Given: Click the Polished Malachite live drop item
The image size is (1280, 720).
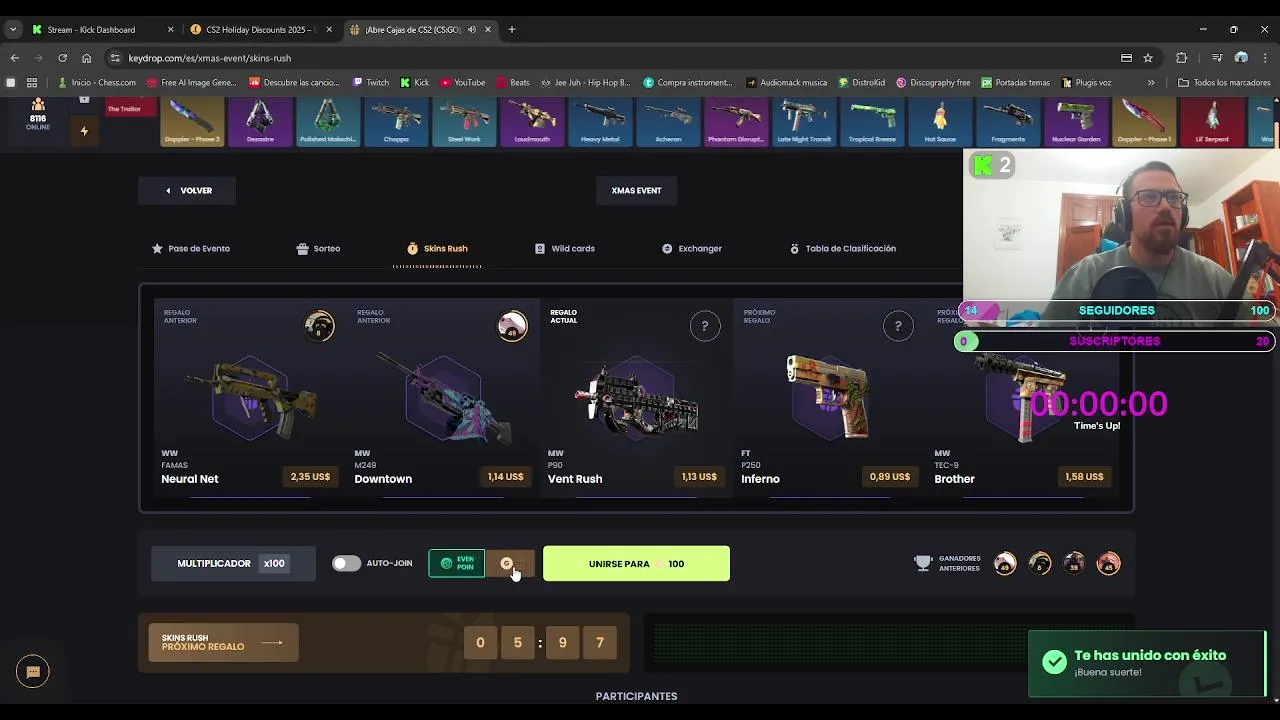Looking at the screenshot, I should coord(328,122).
